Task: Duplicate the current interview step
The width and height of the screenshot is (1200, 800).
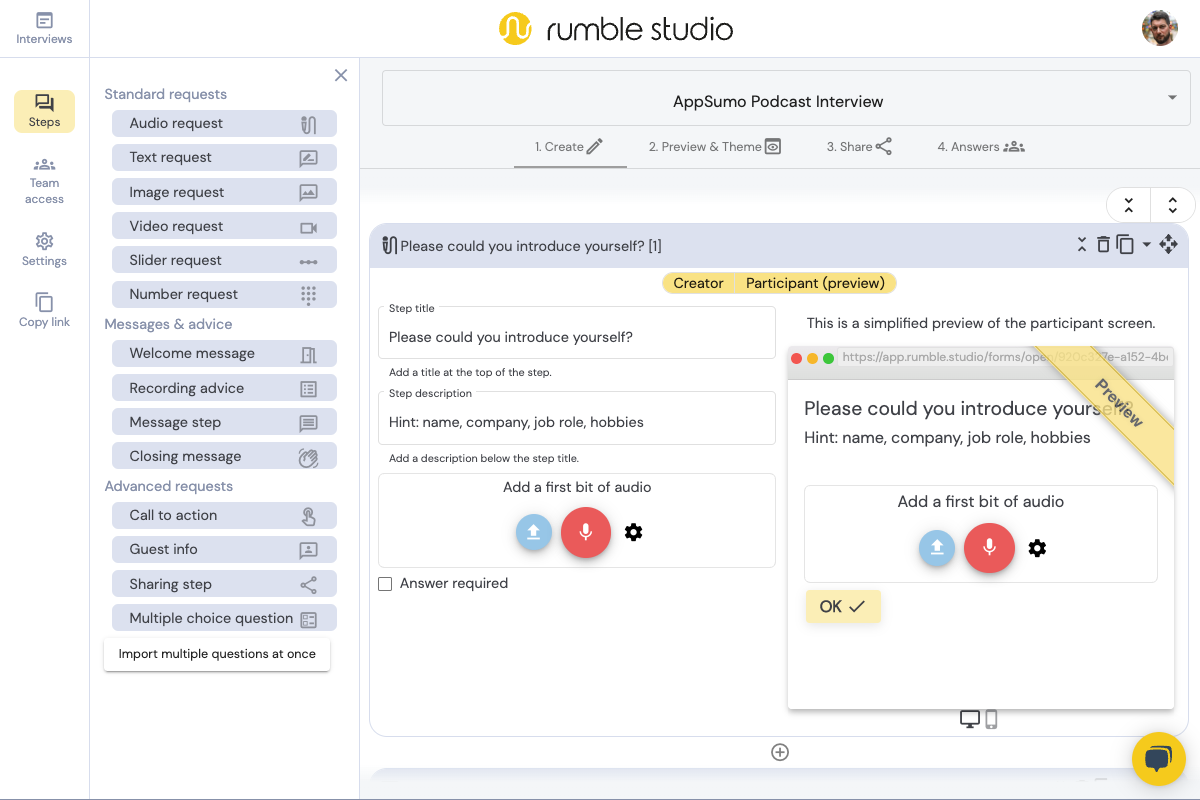Action: pos(1125,244)
